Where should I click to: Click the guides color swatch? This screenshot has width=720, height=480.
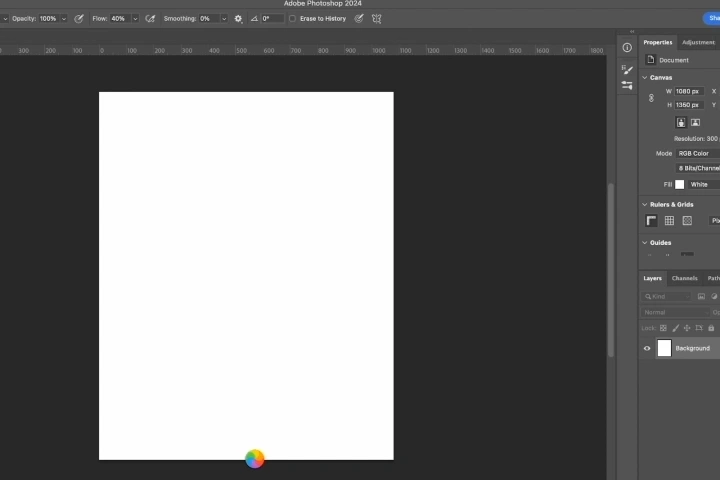pyautogui.click(x=687, y=254)
